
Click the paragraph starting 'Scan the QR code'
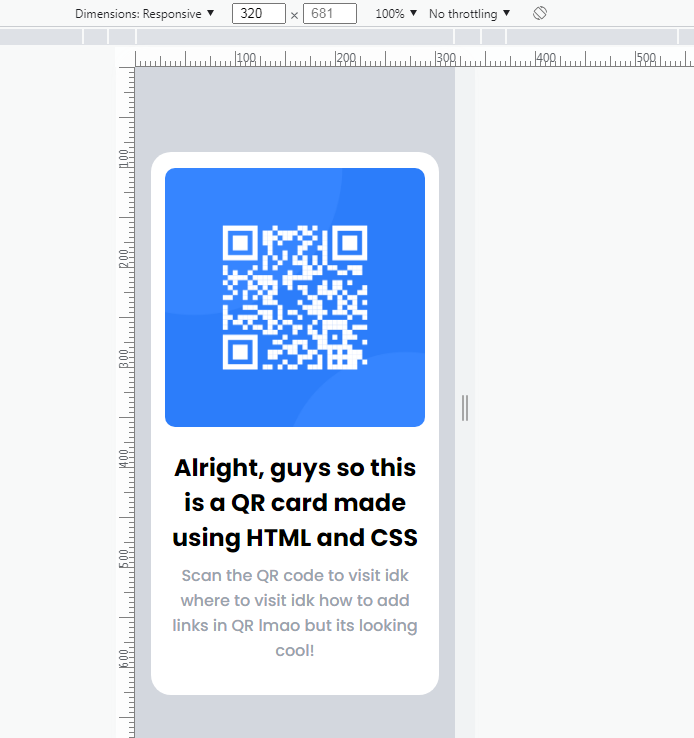tap(295, 613)
